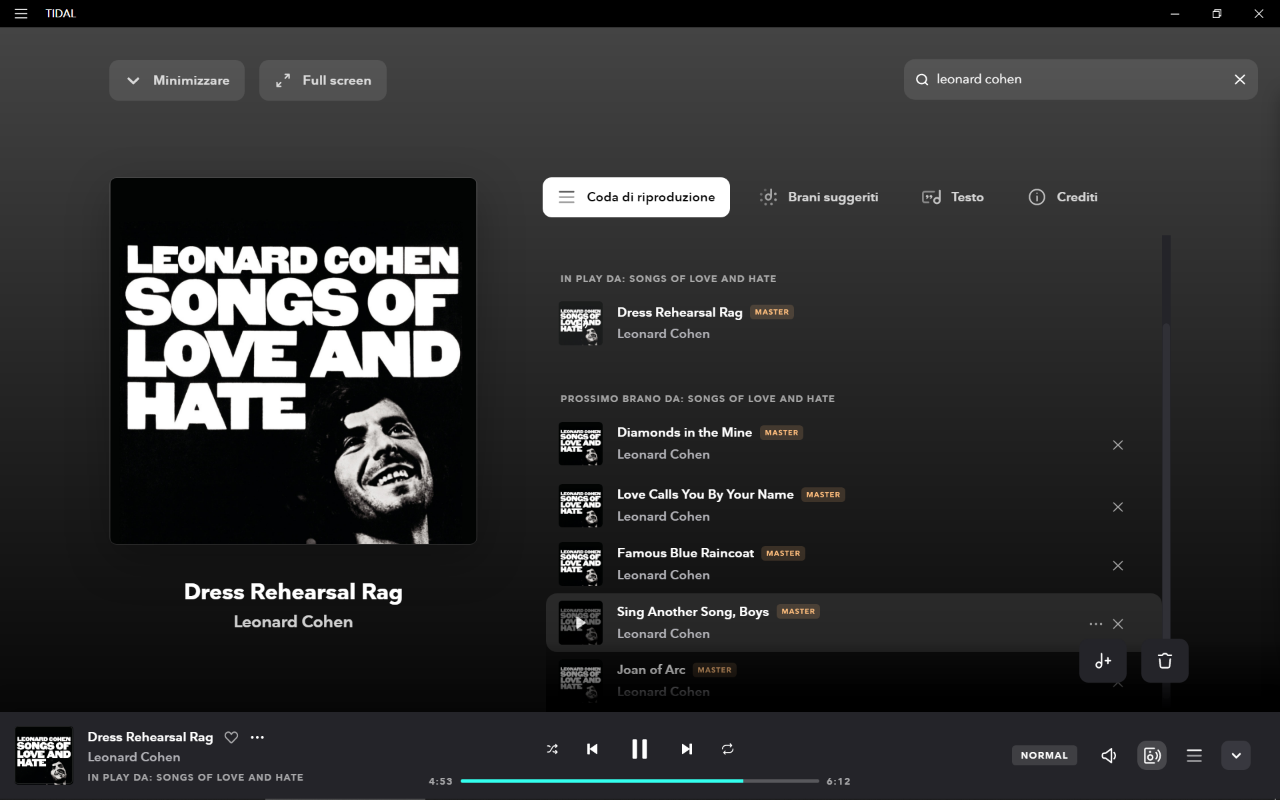Click Love Calls You By Your Name thumbnail
This screenshot has width=1280, height=800.
click(x=580, y=506)
